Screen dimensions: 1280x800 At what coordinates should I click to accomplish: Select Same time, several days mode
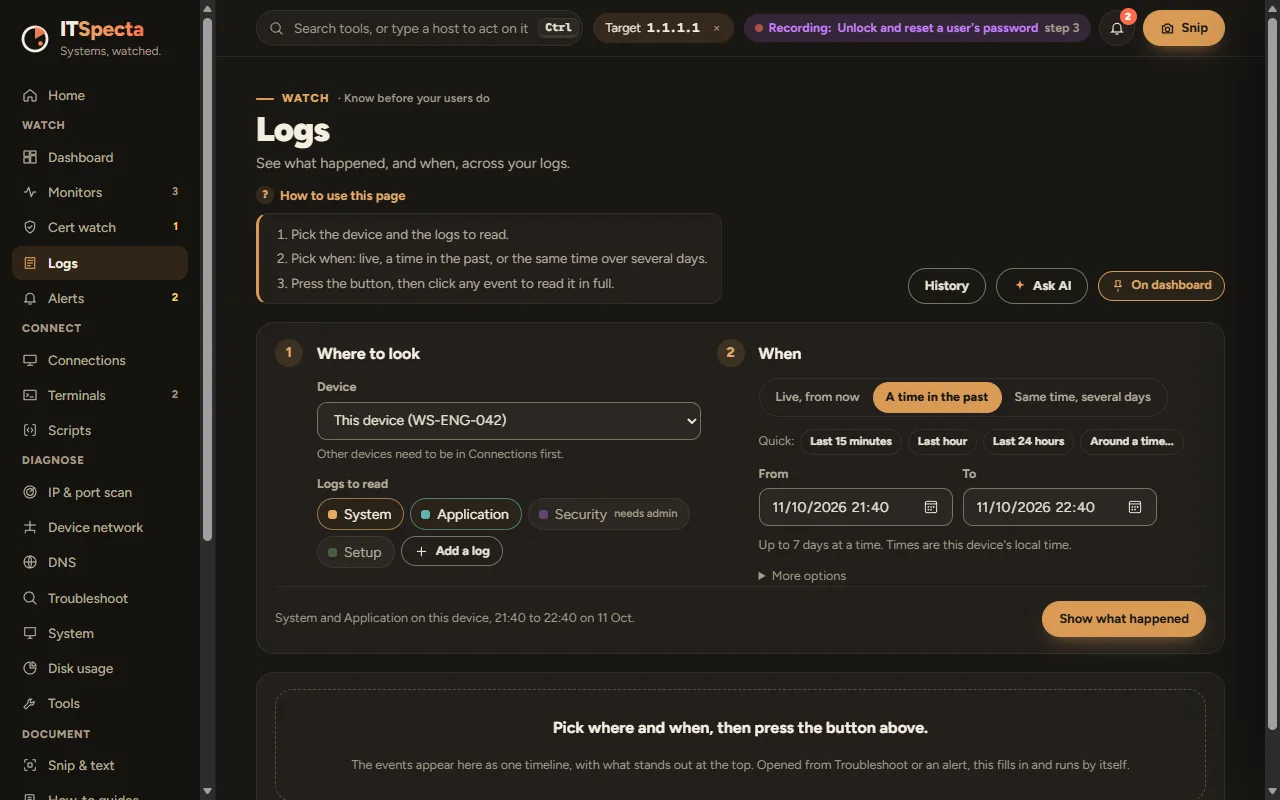point(1083,397)
